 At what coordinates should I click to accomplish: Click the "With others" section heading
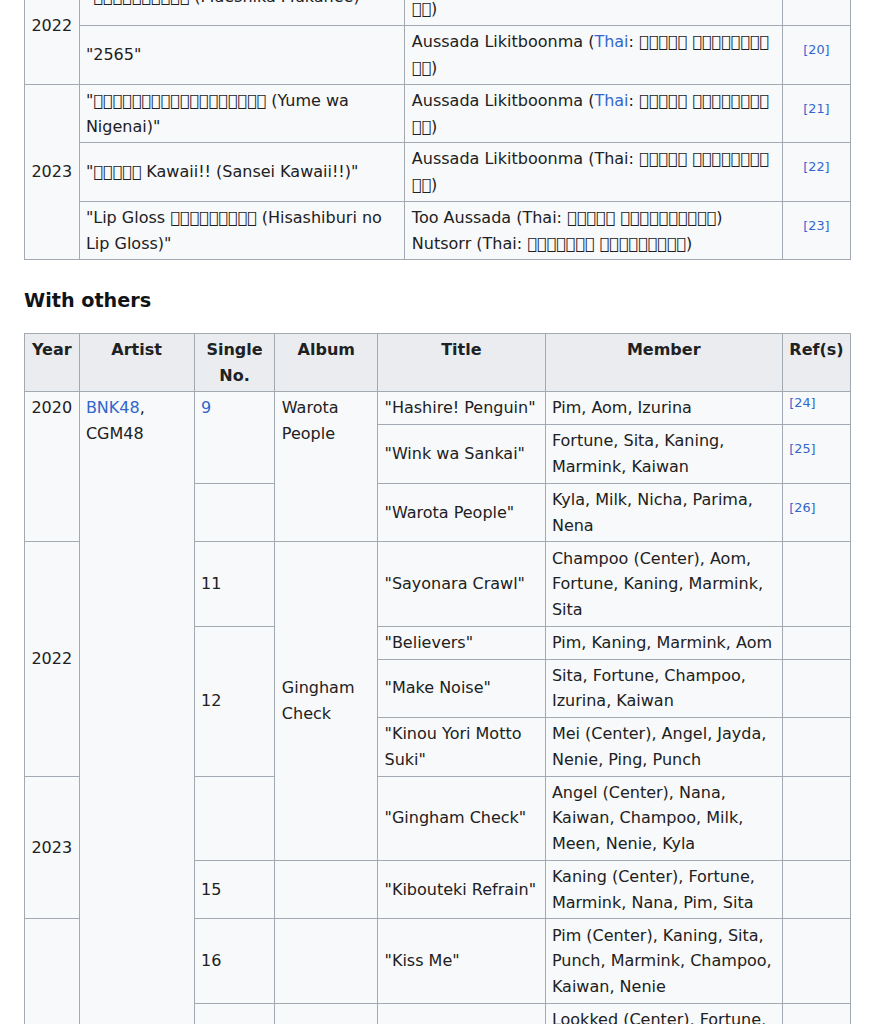(88, 301)
